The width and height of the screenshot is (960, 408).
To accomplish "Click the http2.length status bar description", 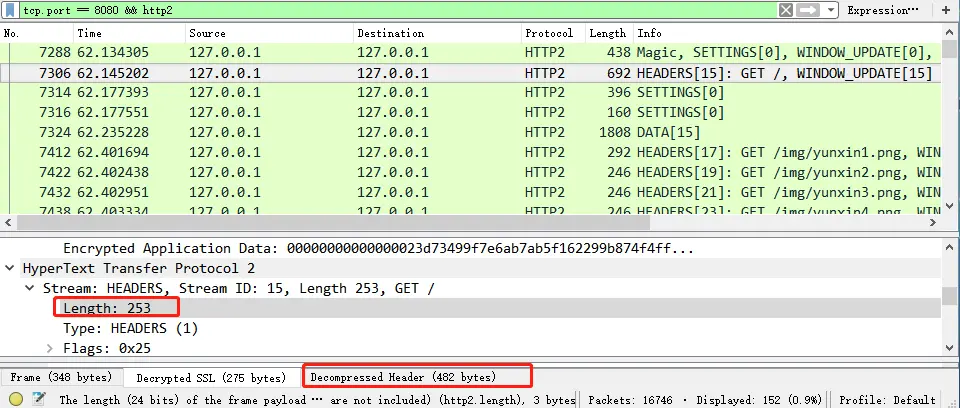I will pos(317,400).
